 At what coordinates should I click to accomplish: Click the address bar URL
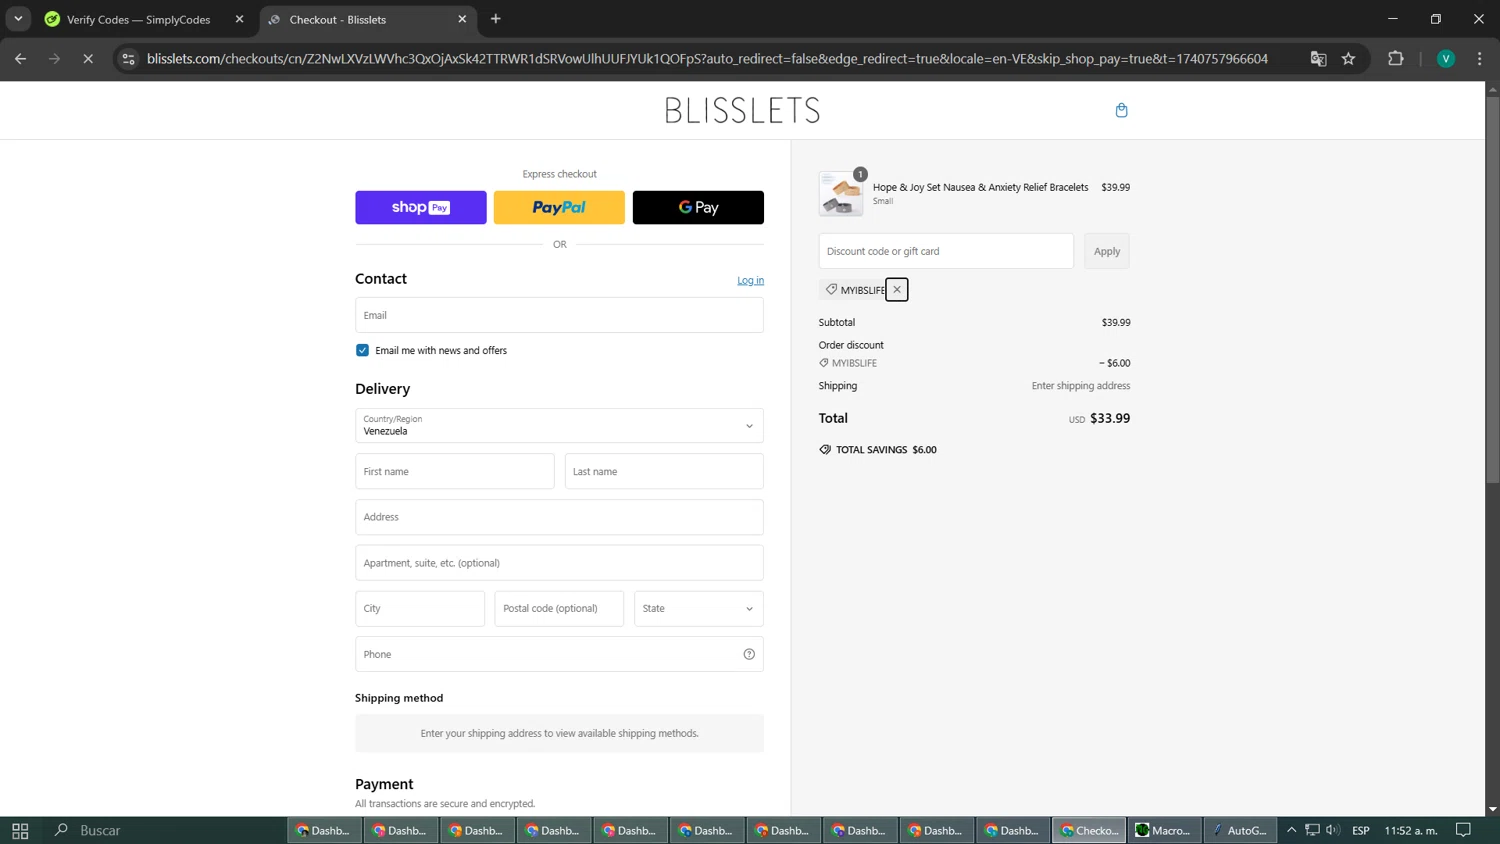(x=707, y=59)
